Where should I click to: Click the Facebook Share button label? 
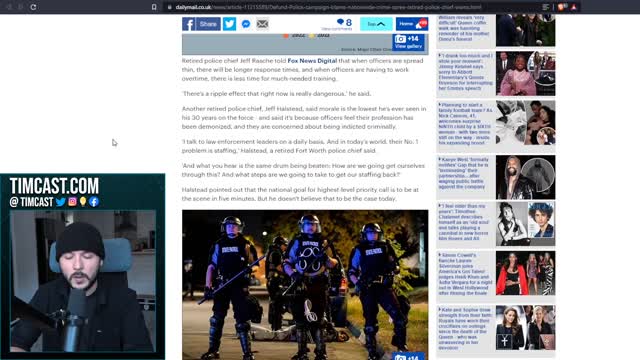(208, 24)
